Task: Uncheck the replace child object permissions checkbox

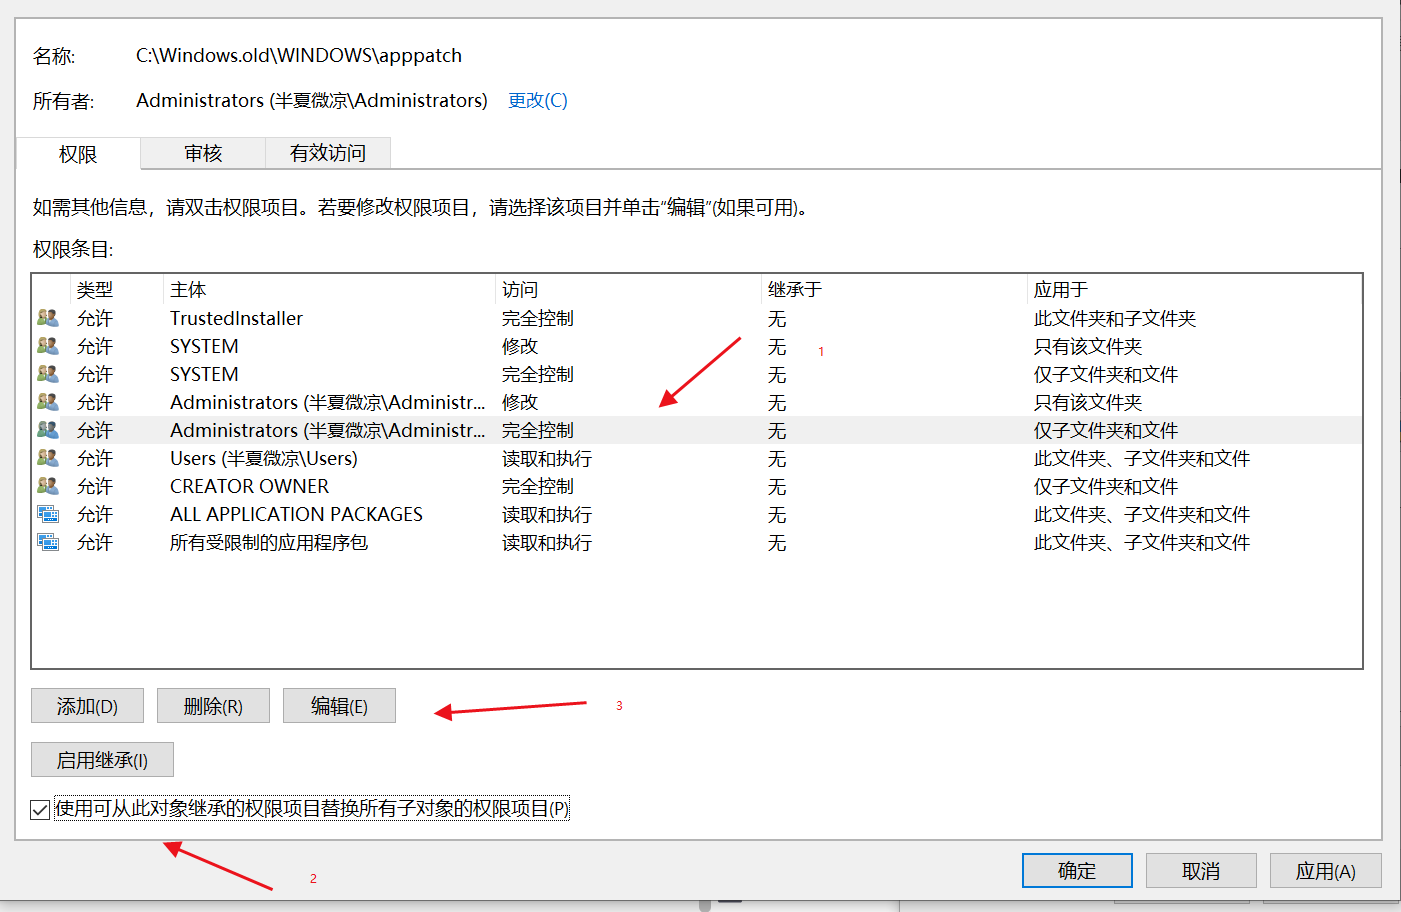Action: [x=39, y=810]
